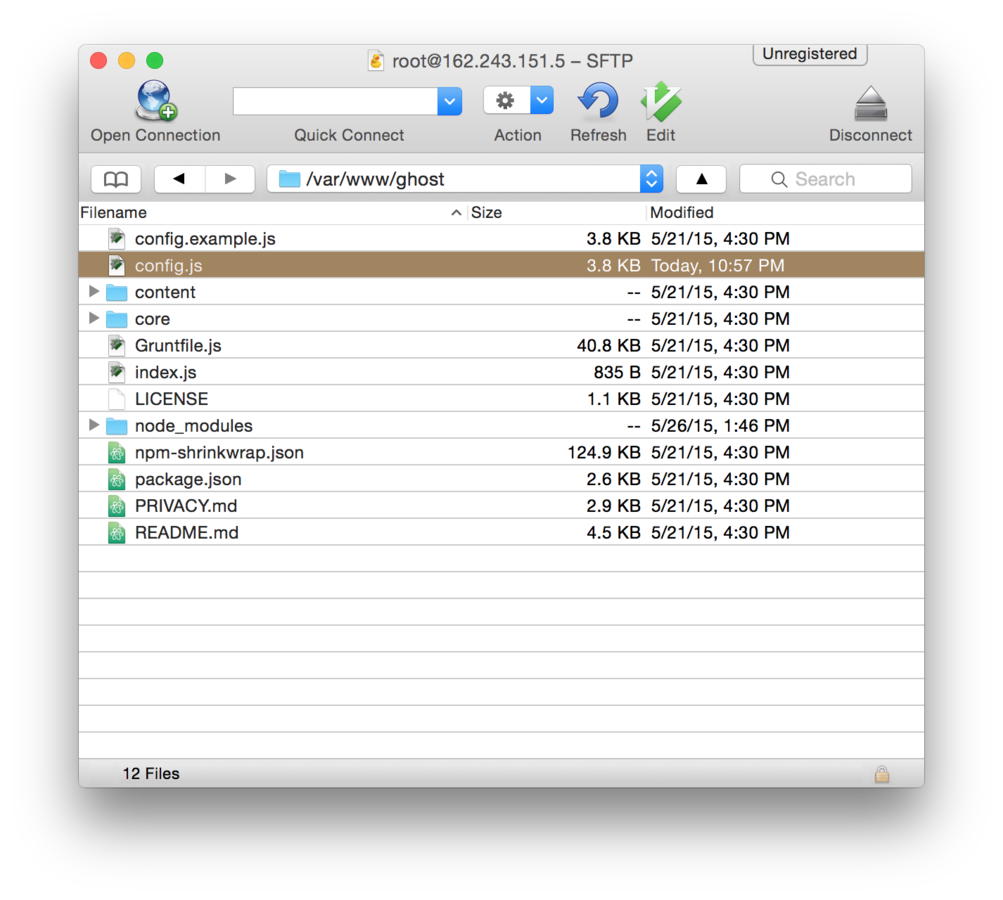Go to parent folder with up arrow
1003x900 pixels.
(701, 179)
